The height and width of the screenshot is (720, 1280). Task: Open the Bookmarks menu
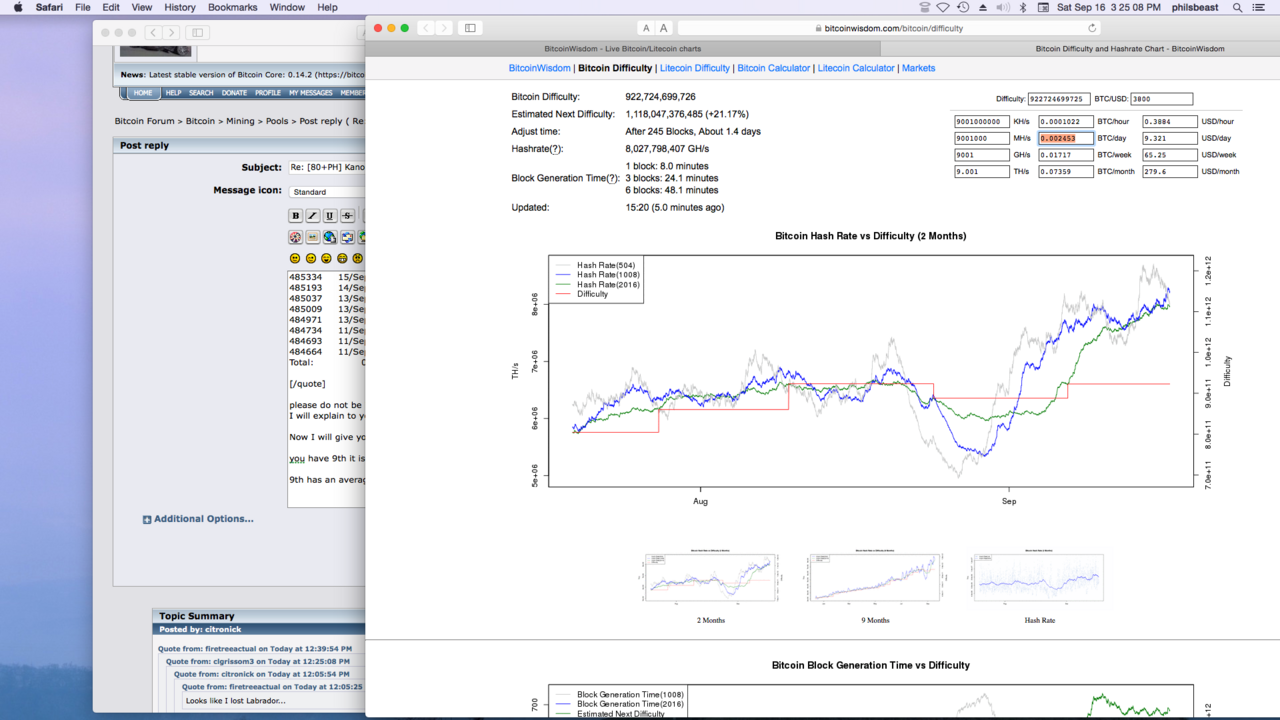click(x=233, y=7)
